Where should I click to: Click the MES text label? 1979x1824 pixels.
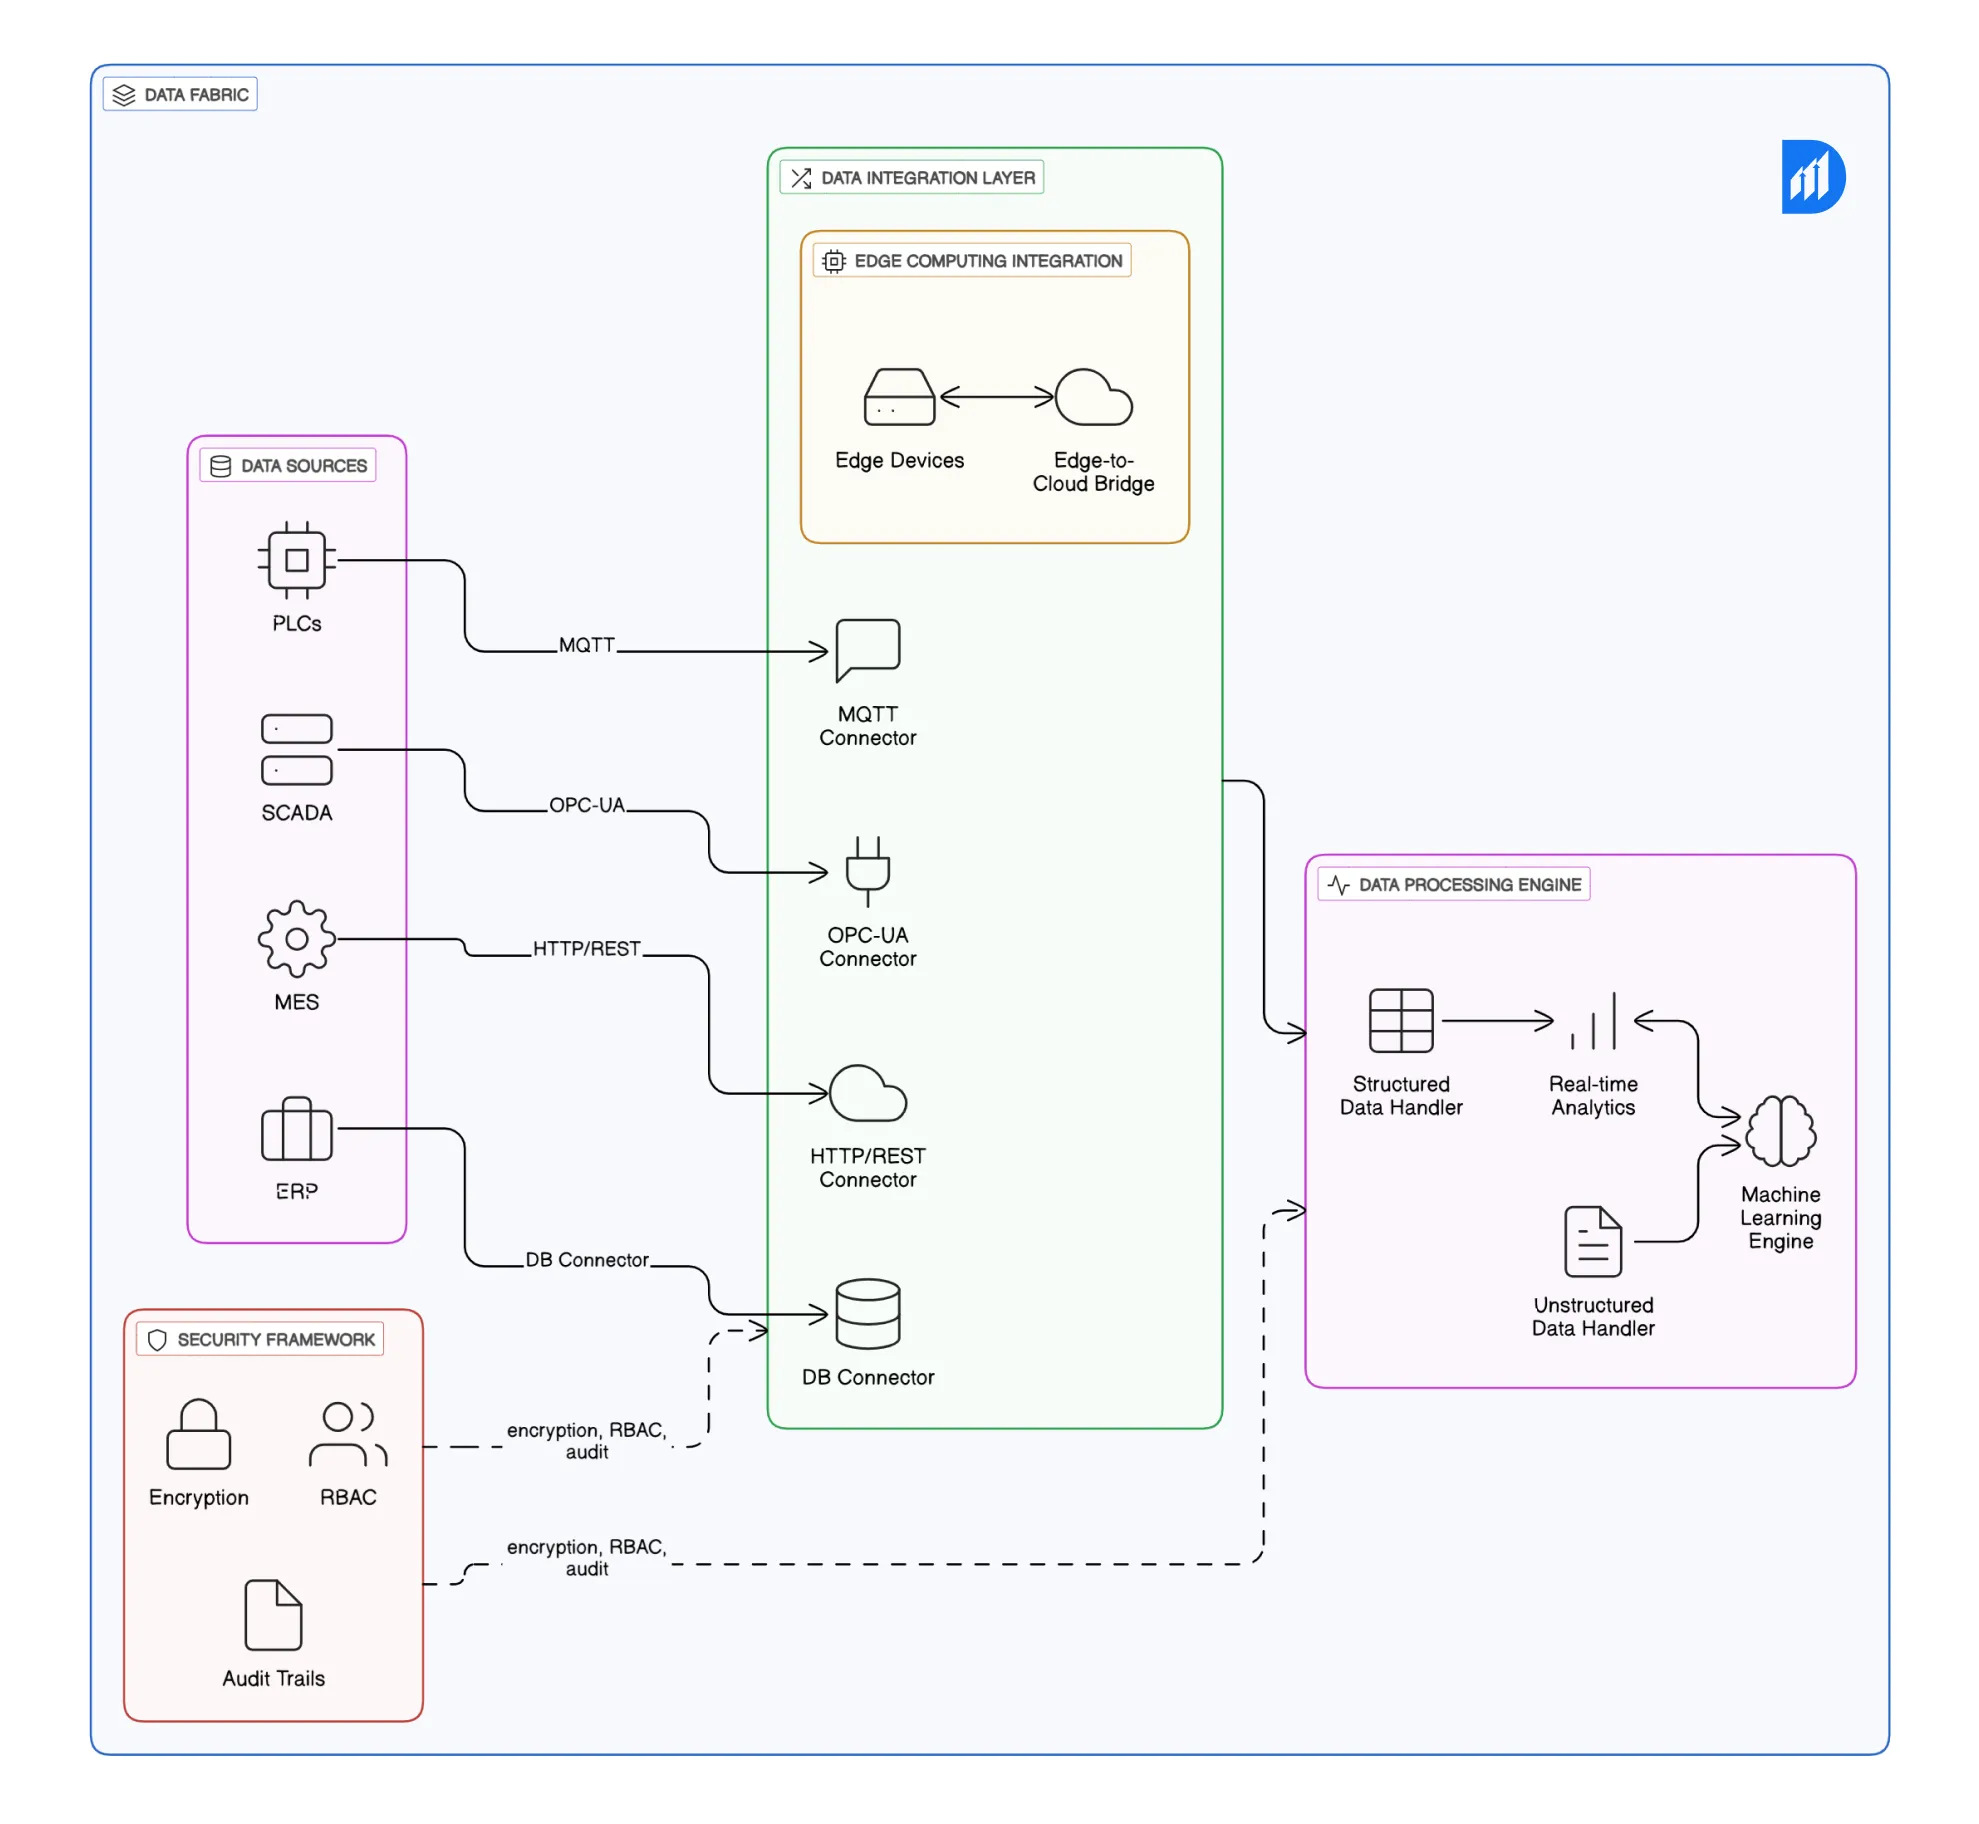tap(296, 1000)
